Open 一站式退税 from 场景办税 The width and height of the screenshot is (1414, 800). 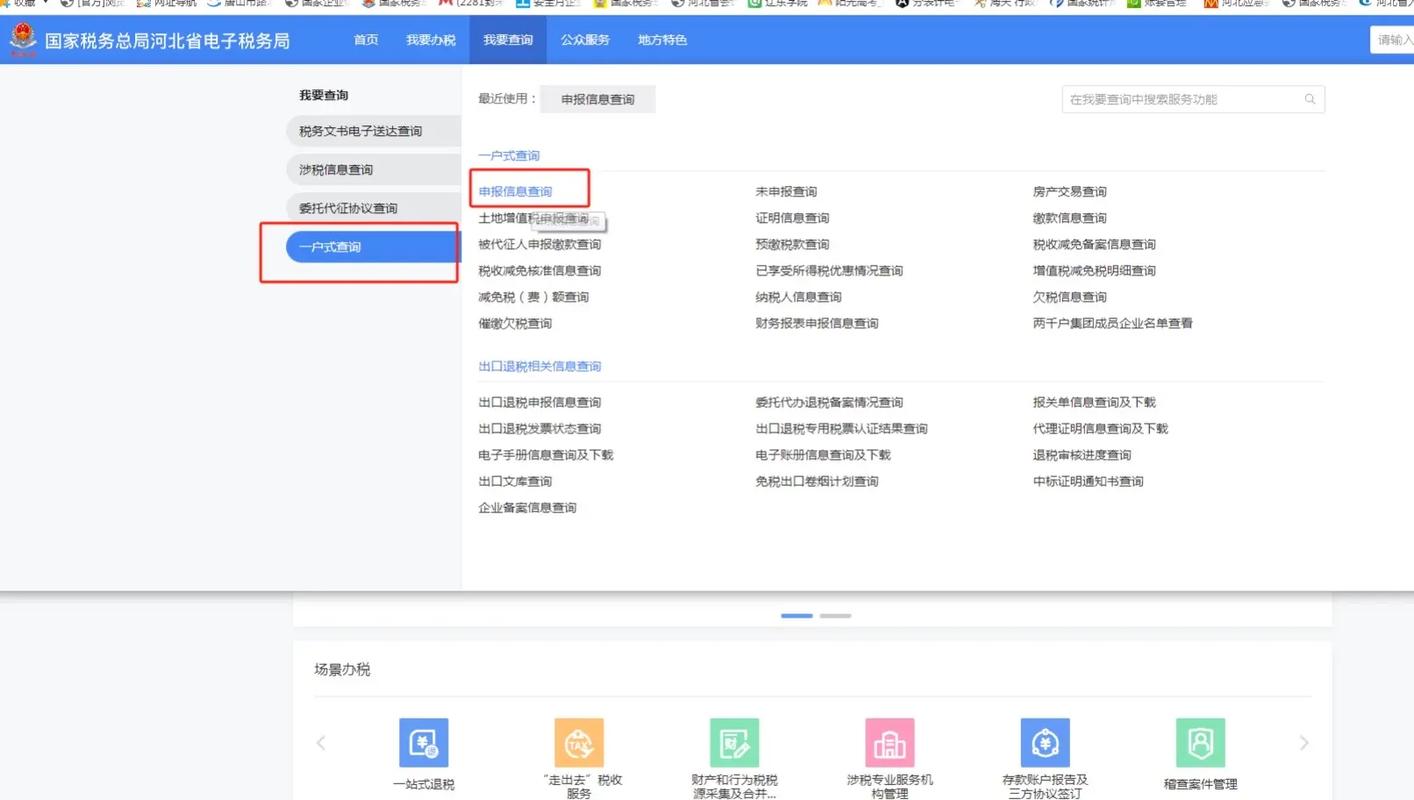[423, 743]
